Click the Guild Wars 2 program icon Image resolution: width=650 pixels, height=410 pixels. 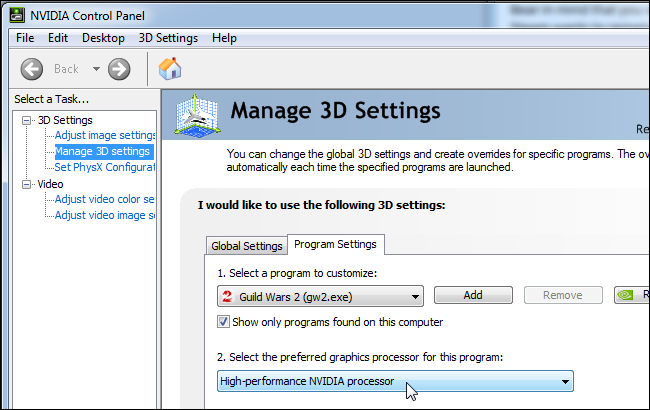[x=227, y=296]
